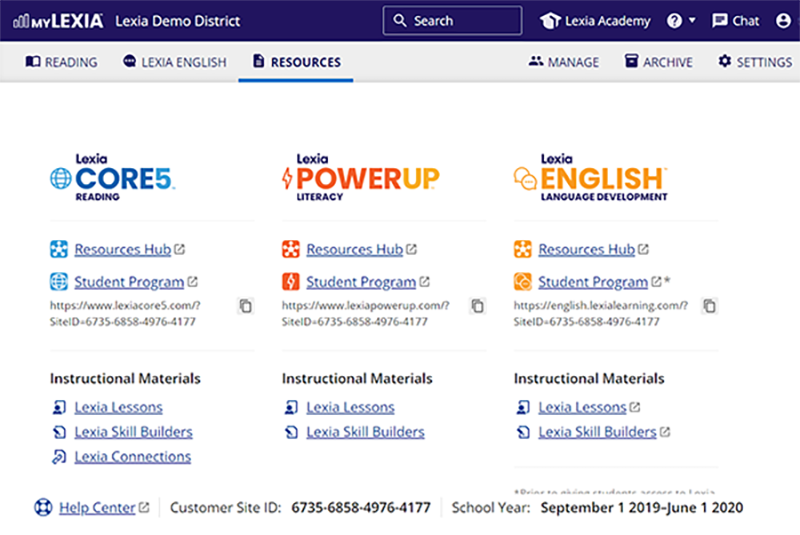Open Lexia English Lexia Lessons

coord(582,407)
